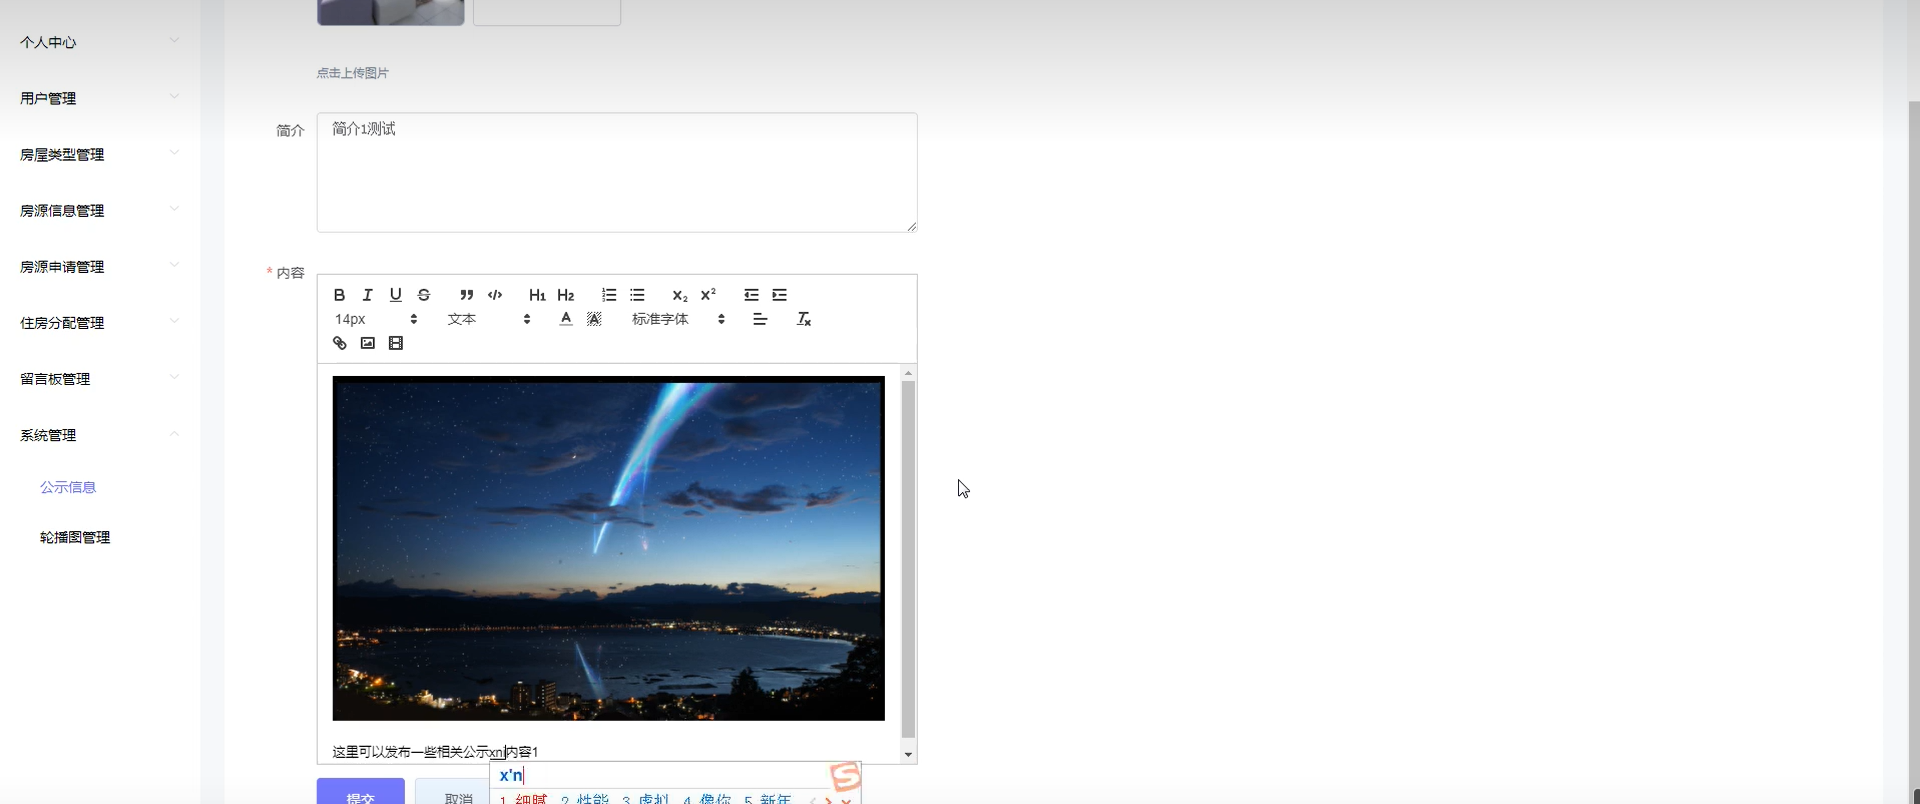Expand the 用户管理 sidebar menu

click(x=100, y=98)
